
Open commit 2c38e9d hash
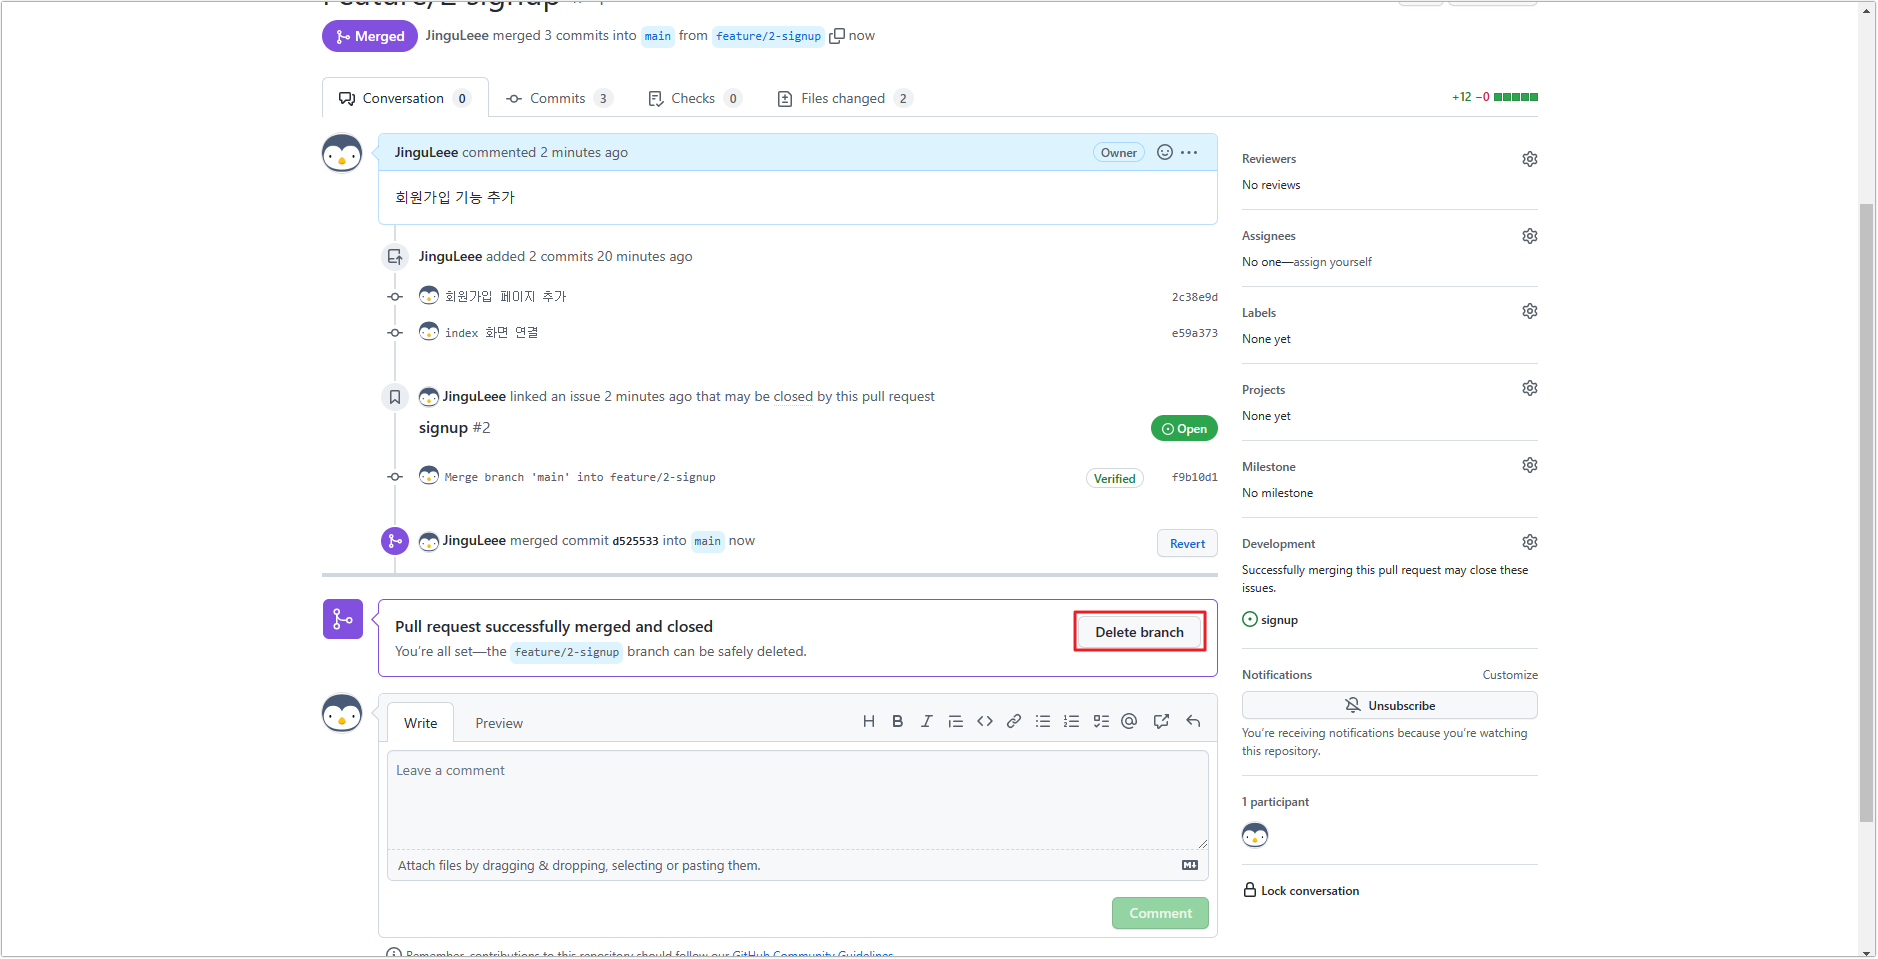(1195, 297)
